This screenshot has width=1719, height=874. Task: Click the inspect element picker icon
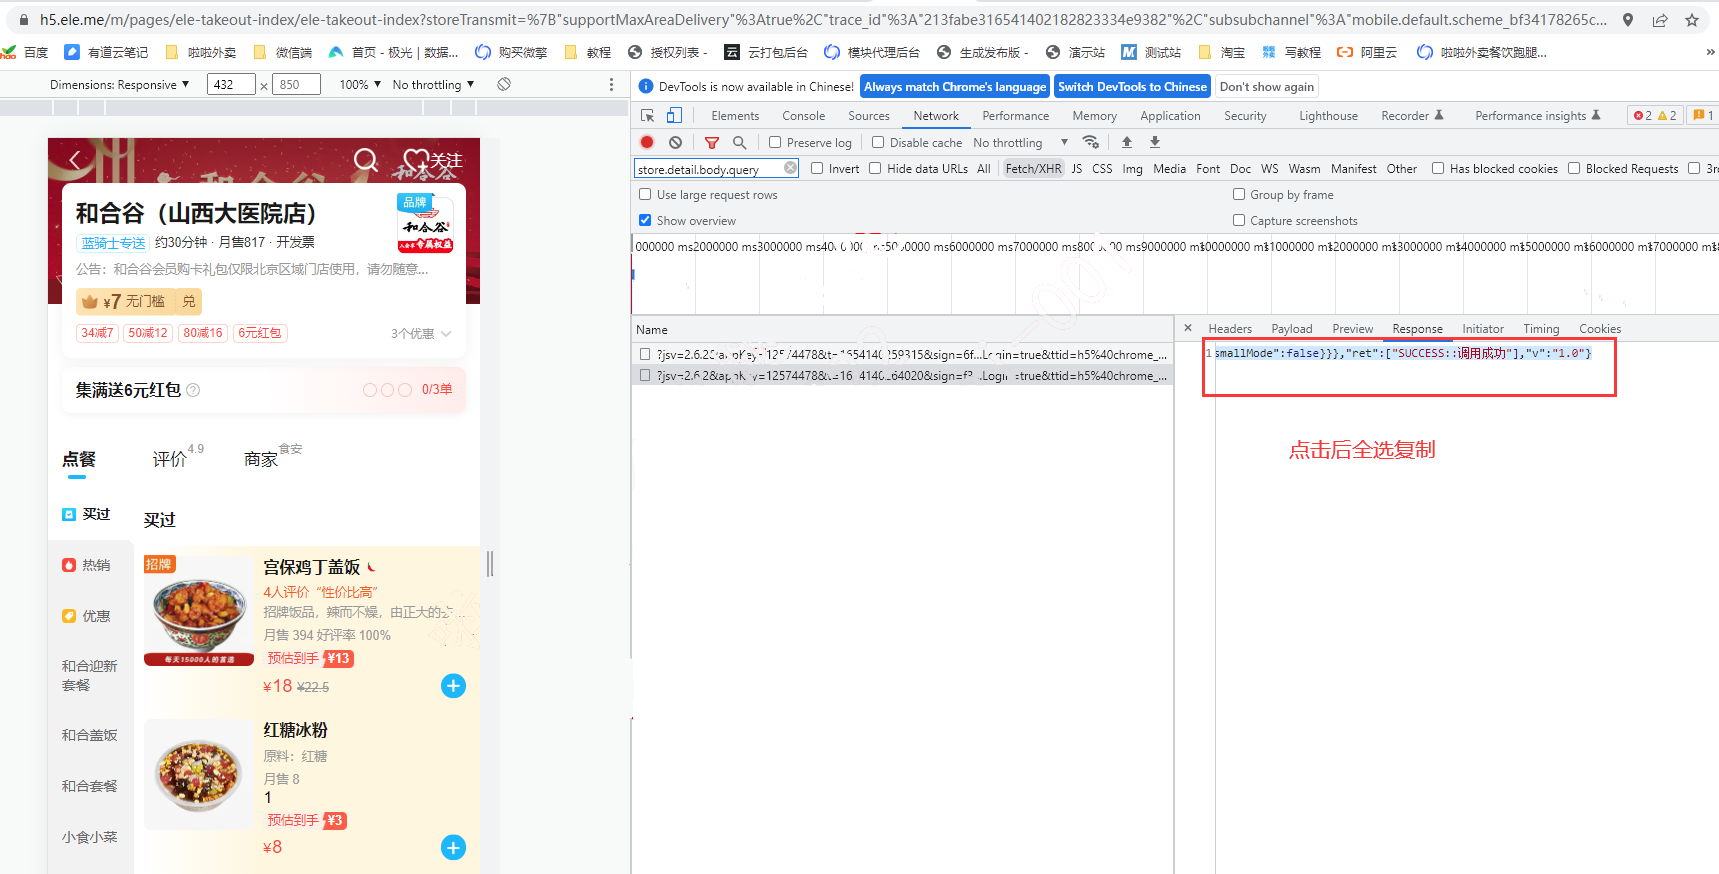pyautogui.click(x=647, y=115)
